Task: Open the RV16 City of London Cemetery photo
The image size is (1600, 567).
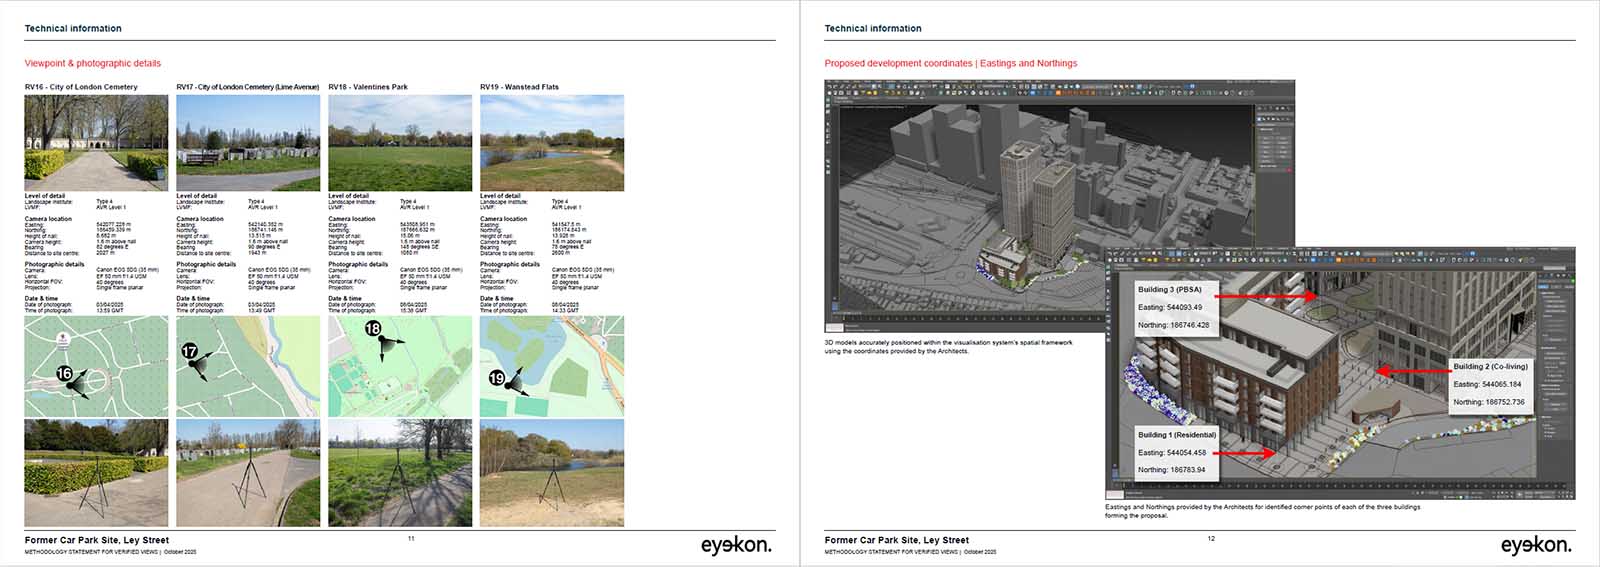Action: tap(96, 143)
